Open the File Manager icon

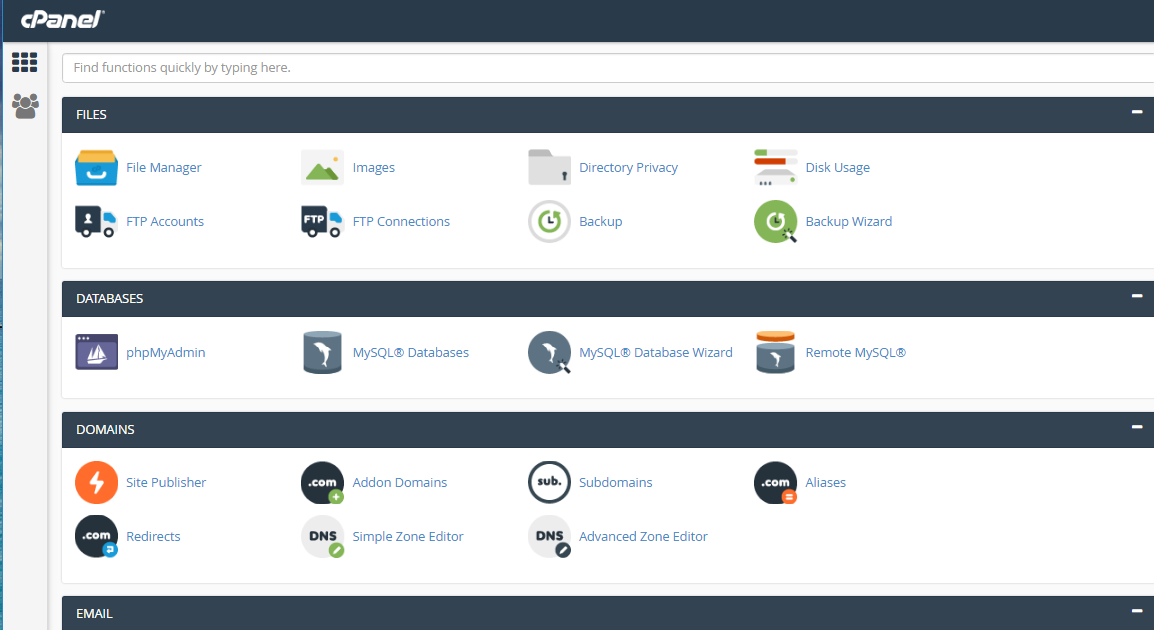pos(96,168)
